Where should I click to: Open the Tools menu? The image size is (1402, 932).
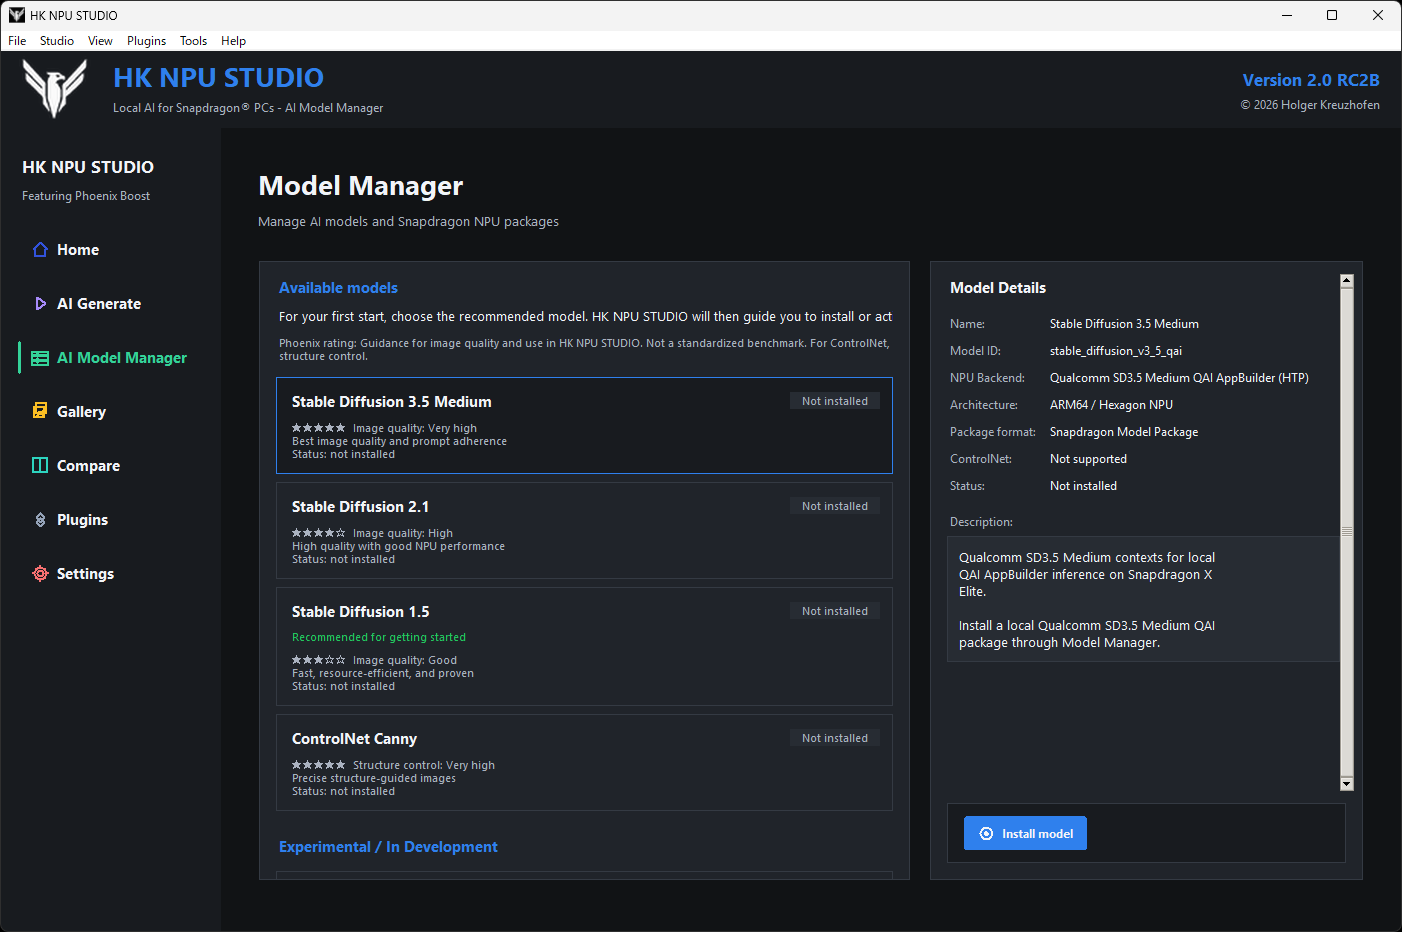pyautogui.click(x=193, y=41)
